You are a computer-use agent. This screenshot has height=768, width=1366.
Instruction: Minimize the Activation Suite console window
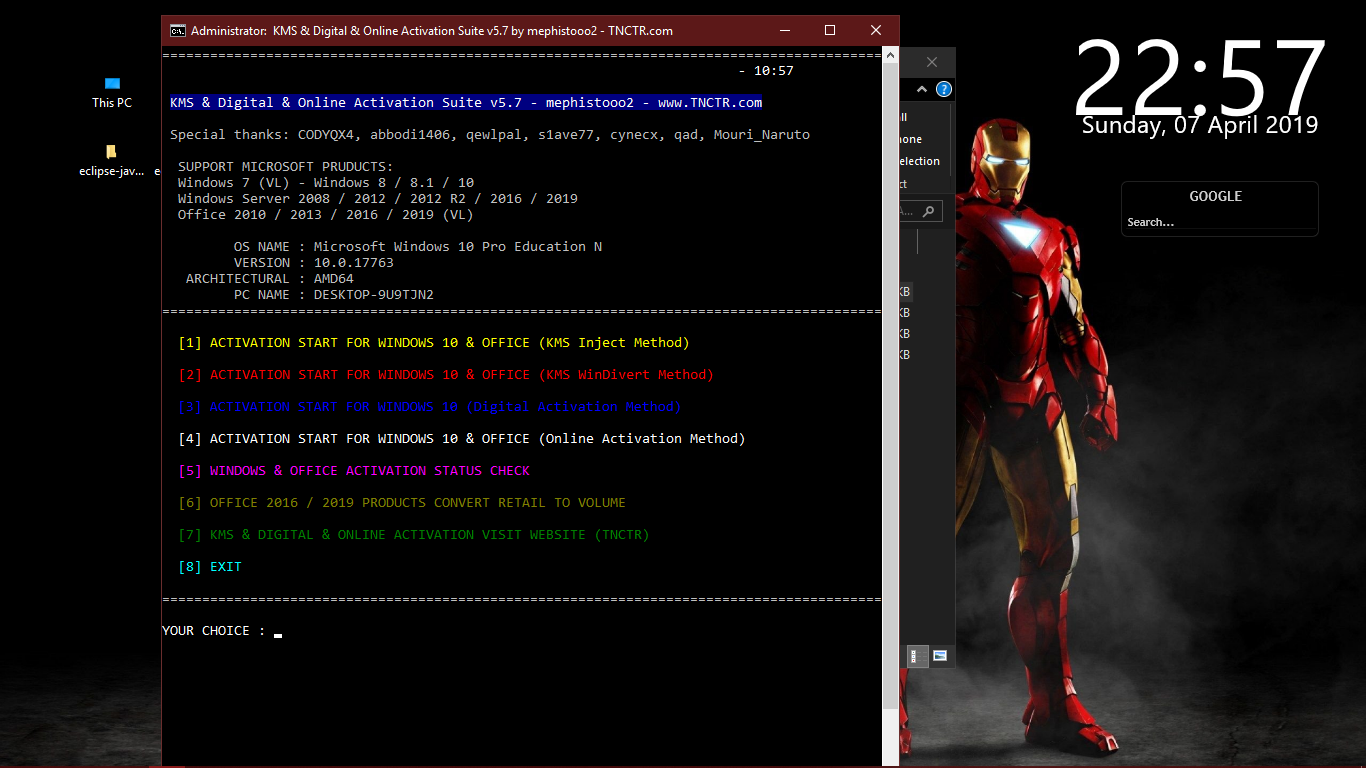pyautogui.click(x=783, y=31)
